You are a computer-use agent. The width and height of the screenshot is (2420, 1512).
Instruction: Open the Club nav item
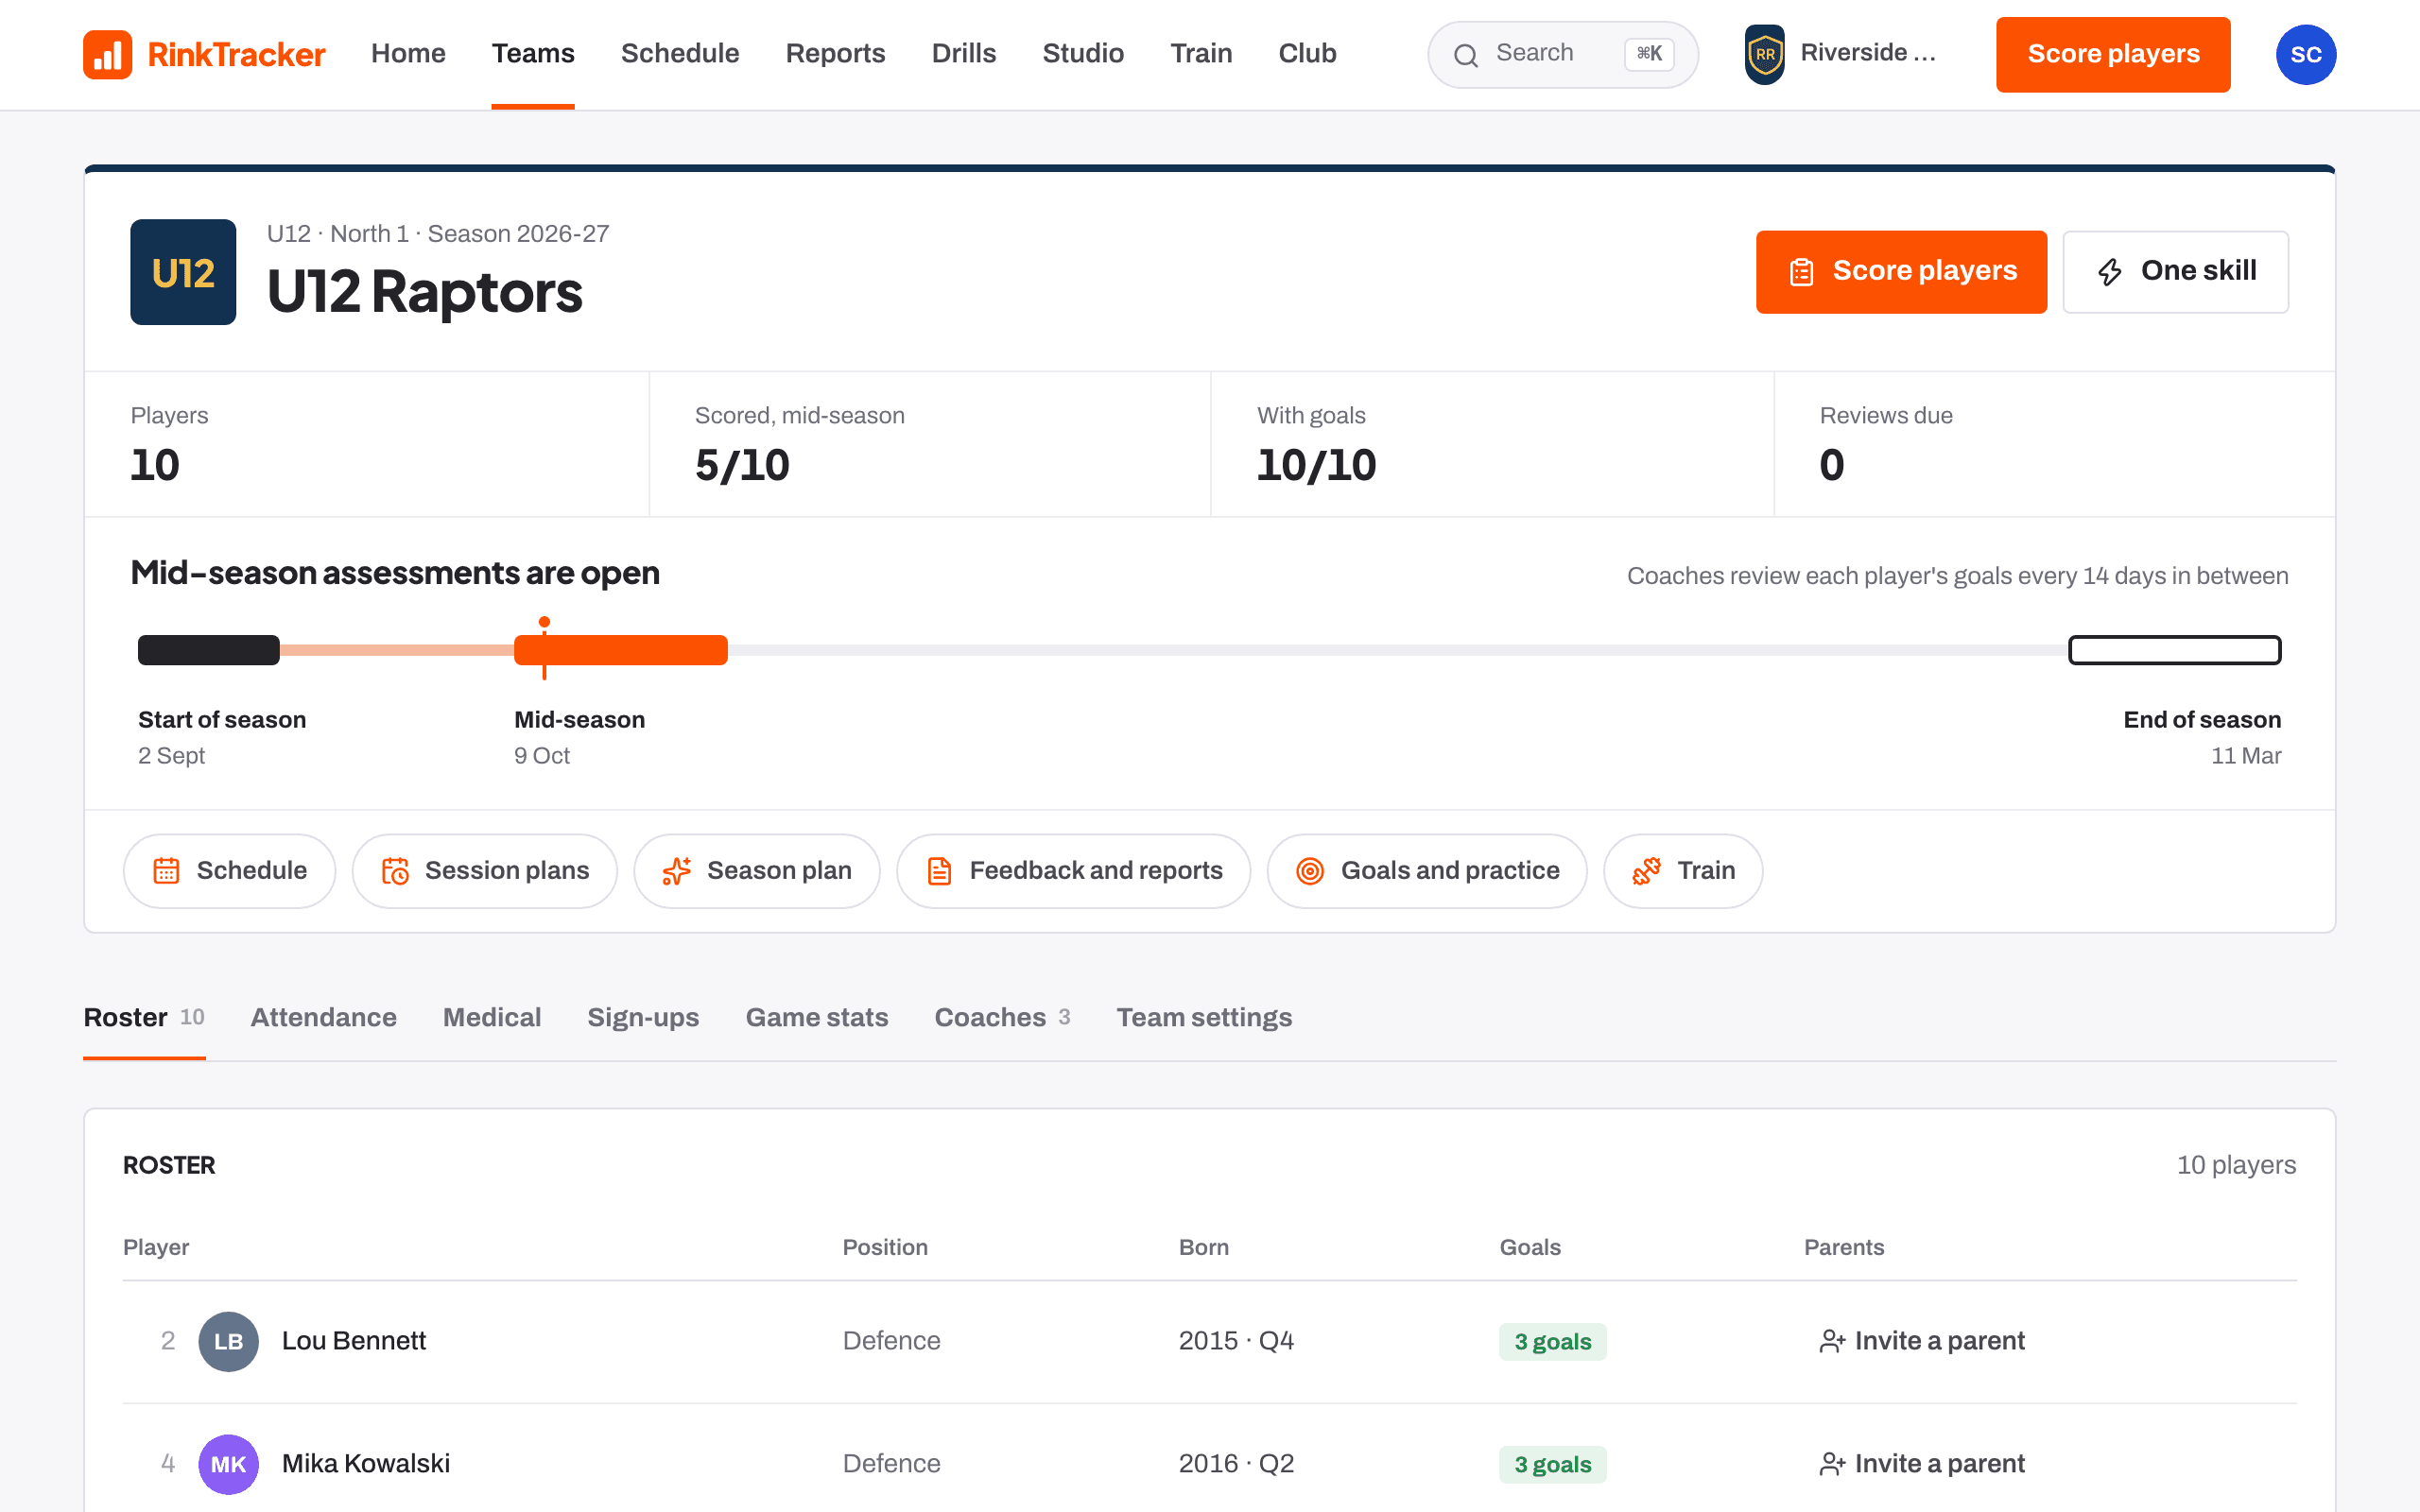1307,54
